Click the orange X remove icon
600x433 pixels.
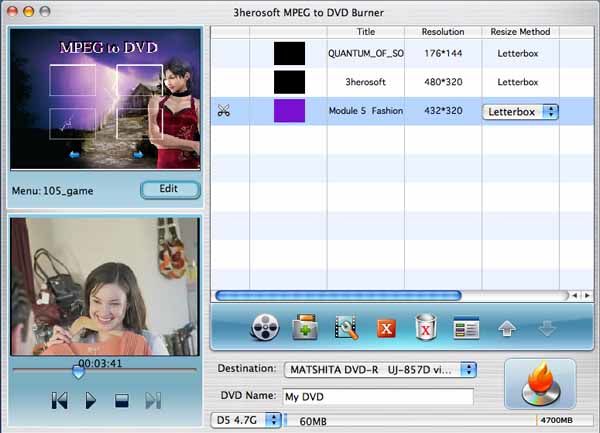386,329
